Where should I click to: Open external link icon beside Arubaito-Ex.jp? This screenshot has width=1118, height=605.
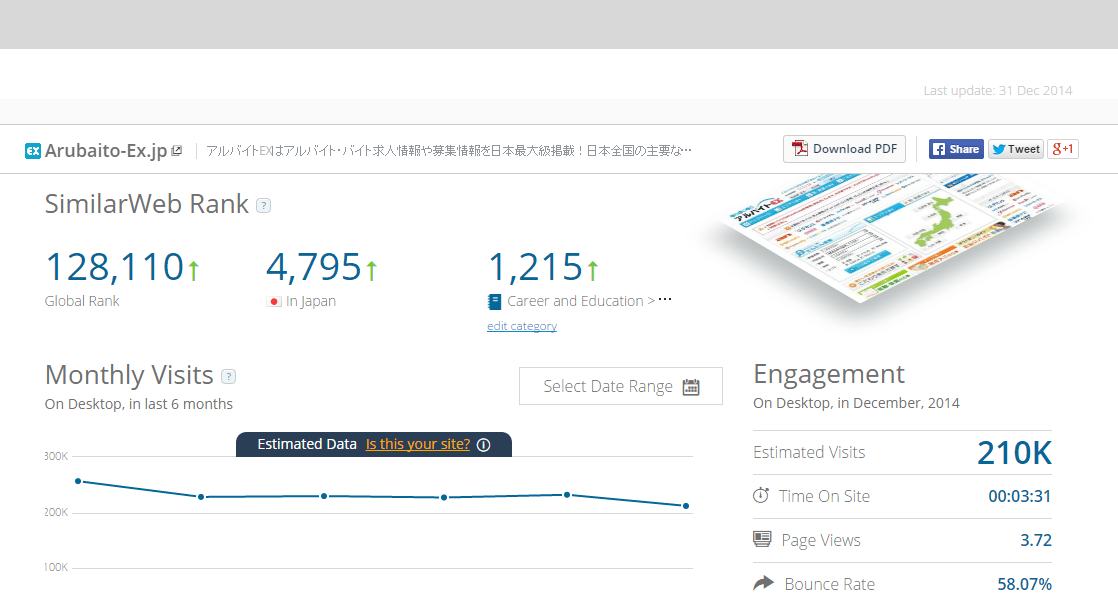coord(177,150)
